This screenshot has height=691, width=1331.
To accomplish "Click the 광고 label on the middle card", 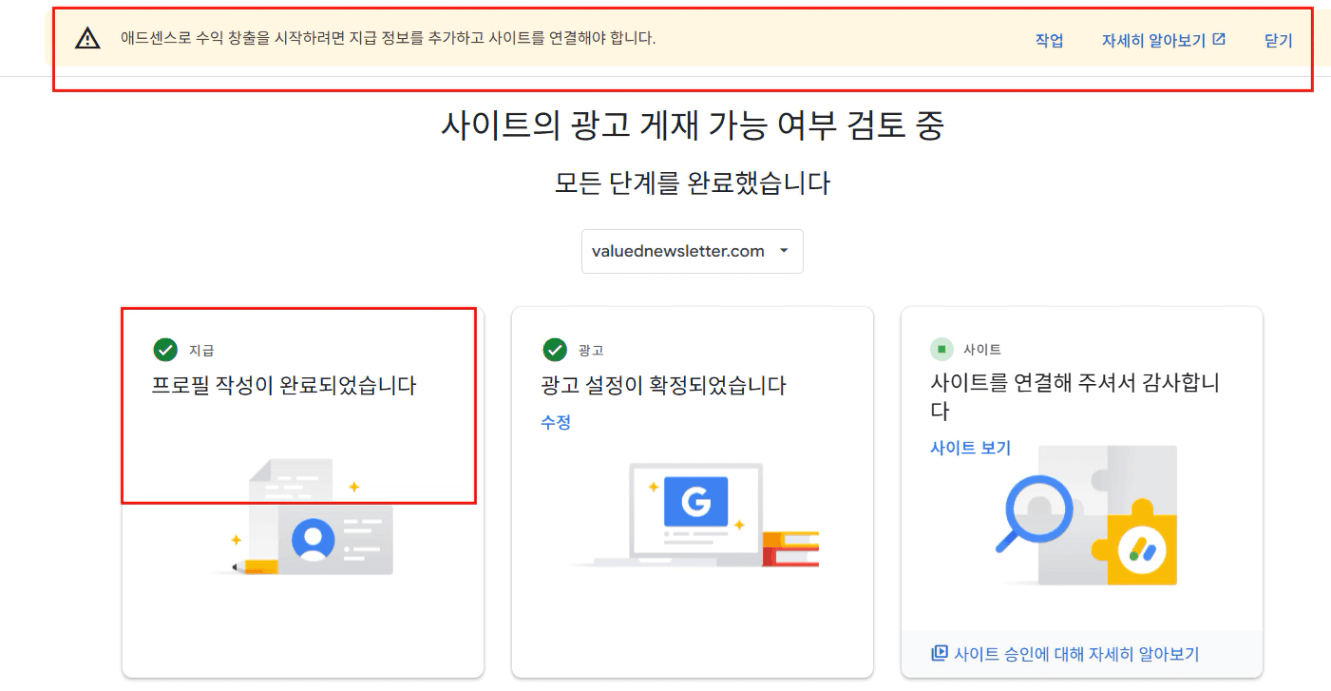I will [x=590, y=351].
